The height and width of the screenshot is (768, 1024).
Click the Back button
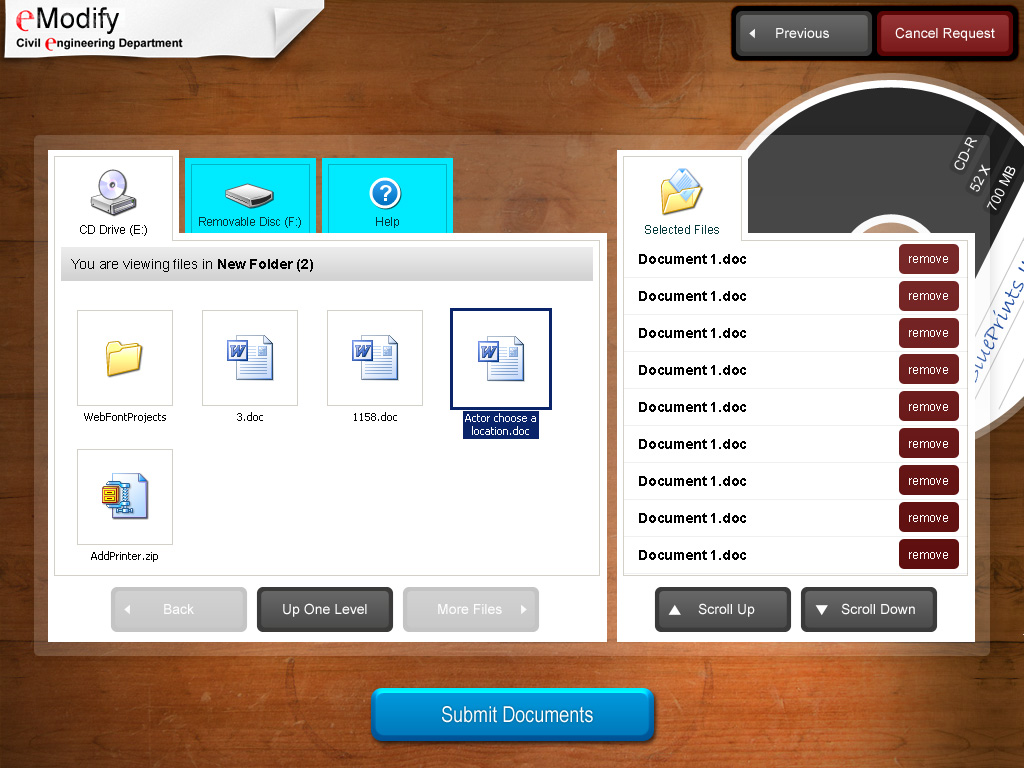tap(179, 609)
